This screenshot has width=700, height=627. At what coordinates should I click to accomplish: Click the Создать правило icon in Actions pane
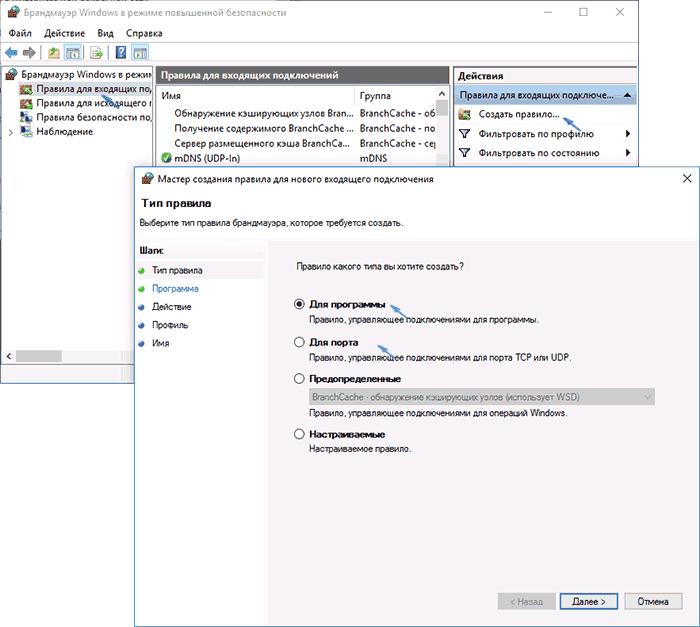464,114
